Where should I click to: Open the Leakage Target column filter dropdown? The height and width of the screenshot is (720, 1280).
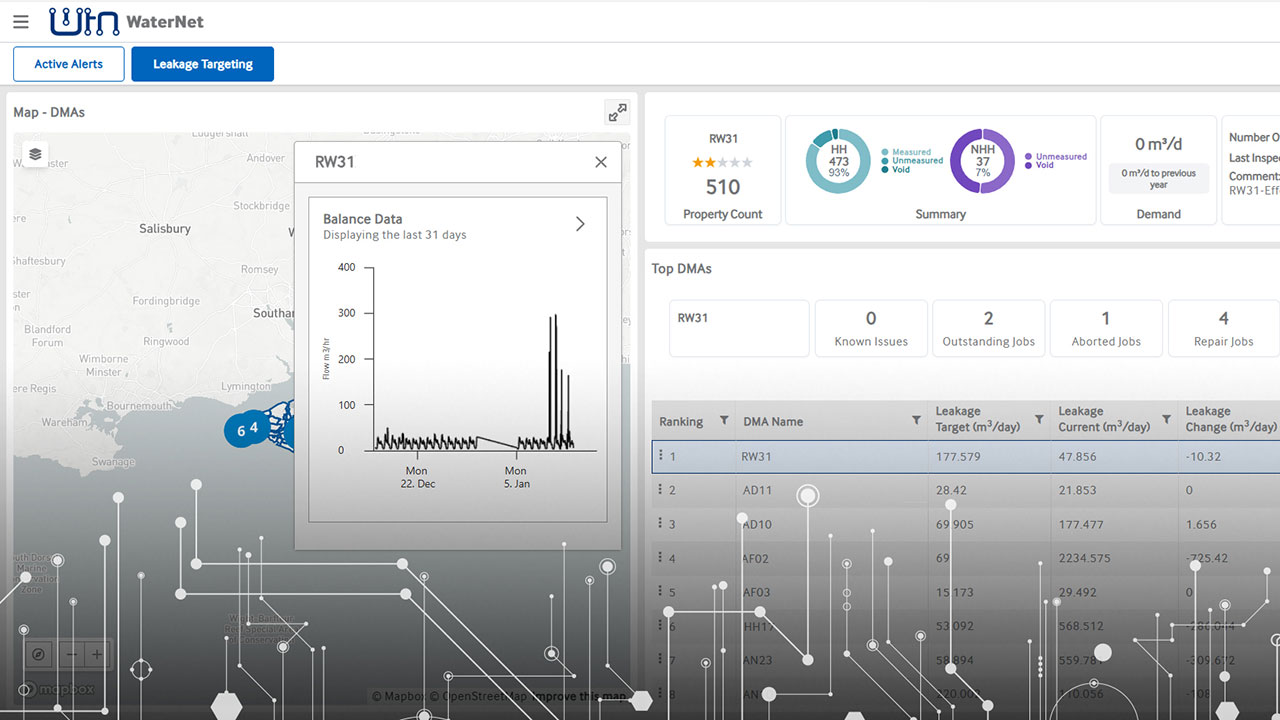(x=1040, y=417)
